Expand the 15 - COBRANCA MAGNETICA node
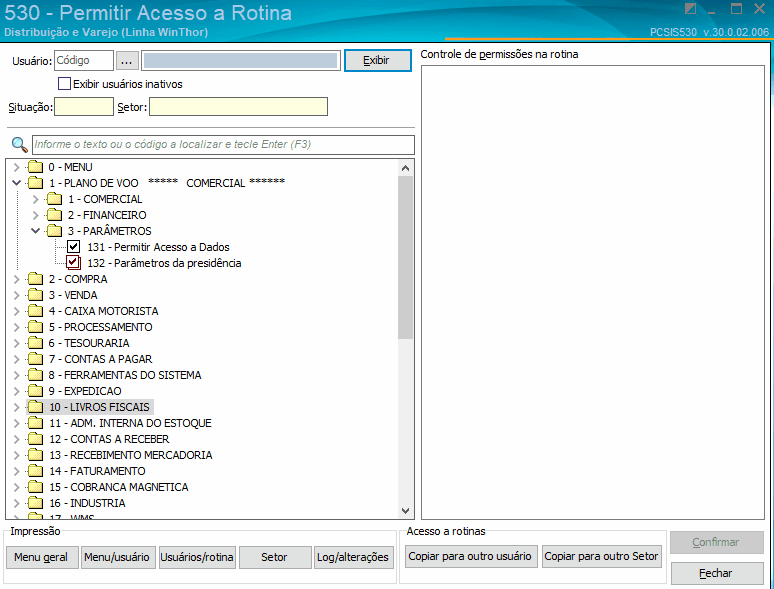Screen dimensions: 774x589 point(16,487)
